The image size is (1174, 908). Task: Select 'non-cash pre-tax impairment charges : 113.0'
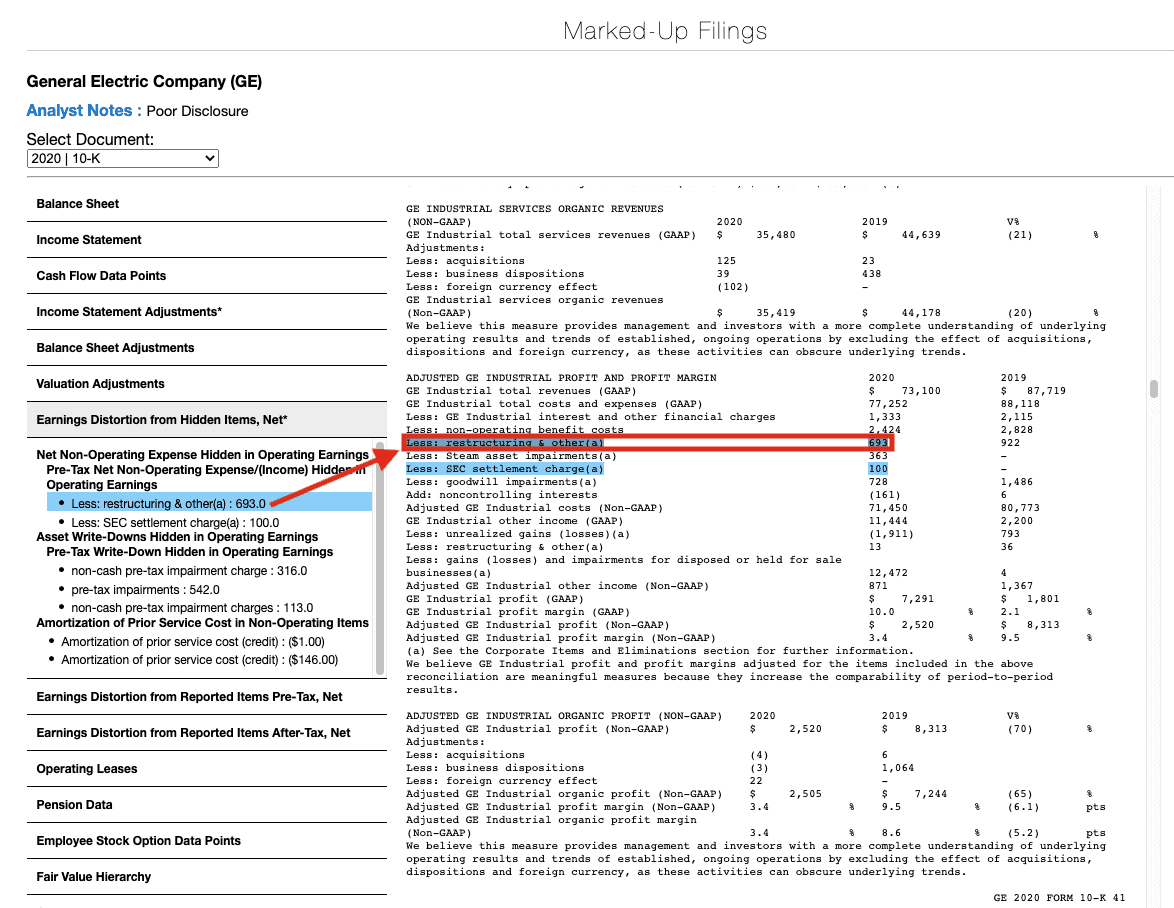192,608
